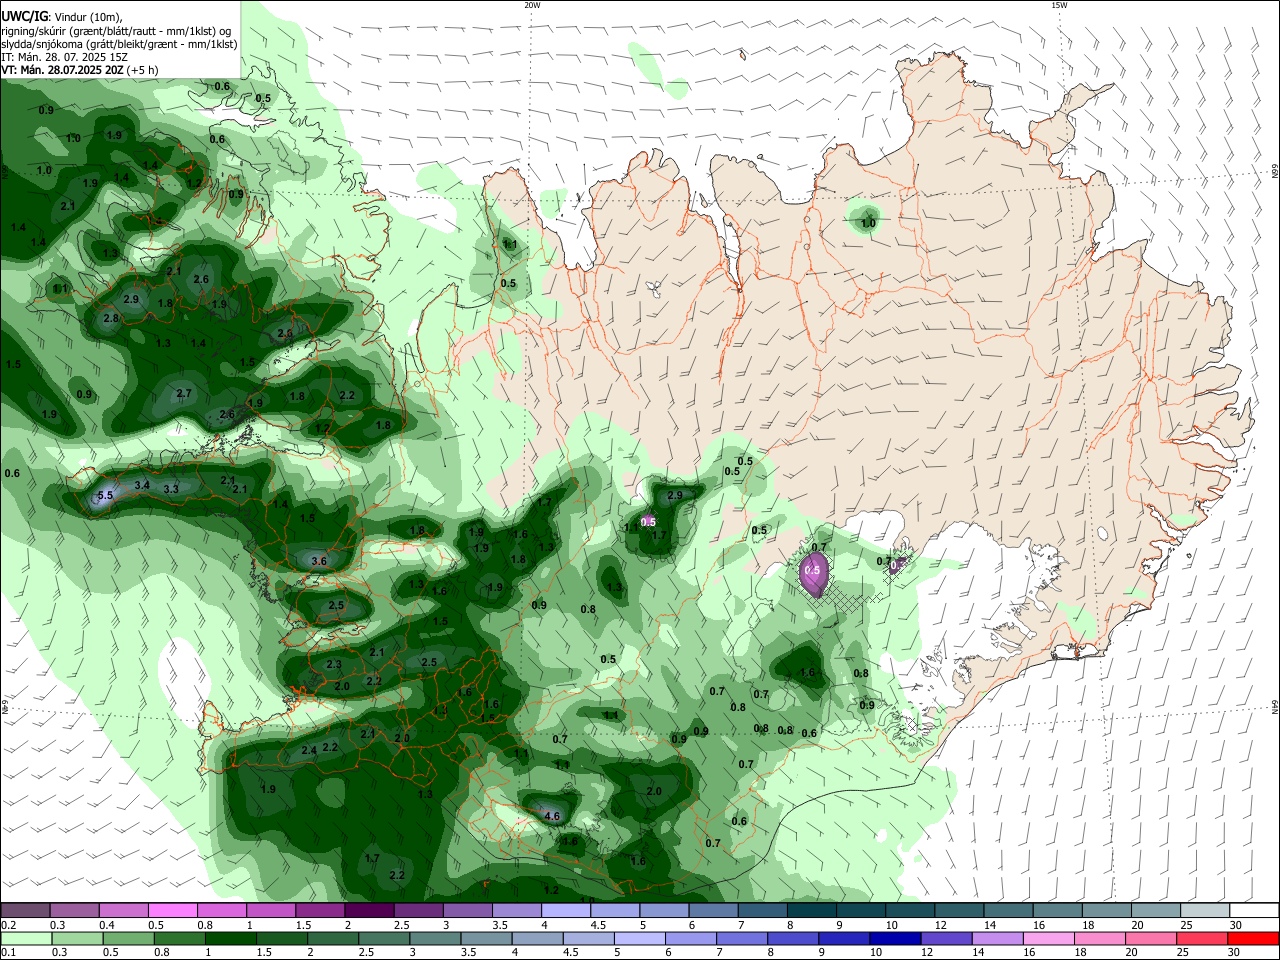
Task: Click the 'VT: Mán. 28.07.2025 20Z (+5 h)' line
Action: point(80,70)
